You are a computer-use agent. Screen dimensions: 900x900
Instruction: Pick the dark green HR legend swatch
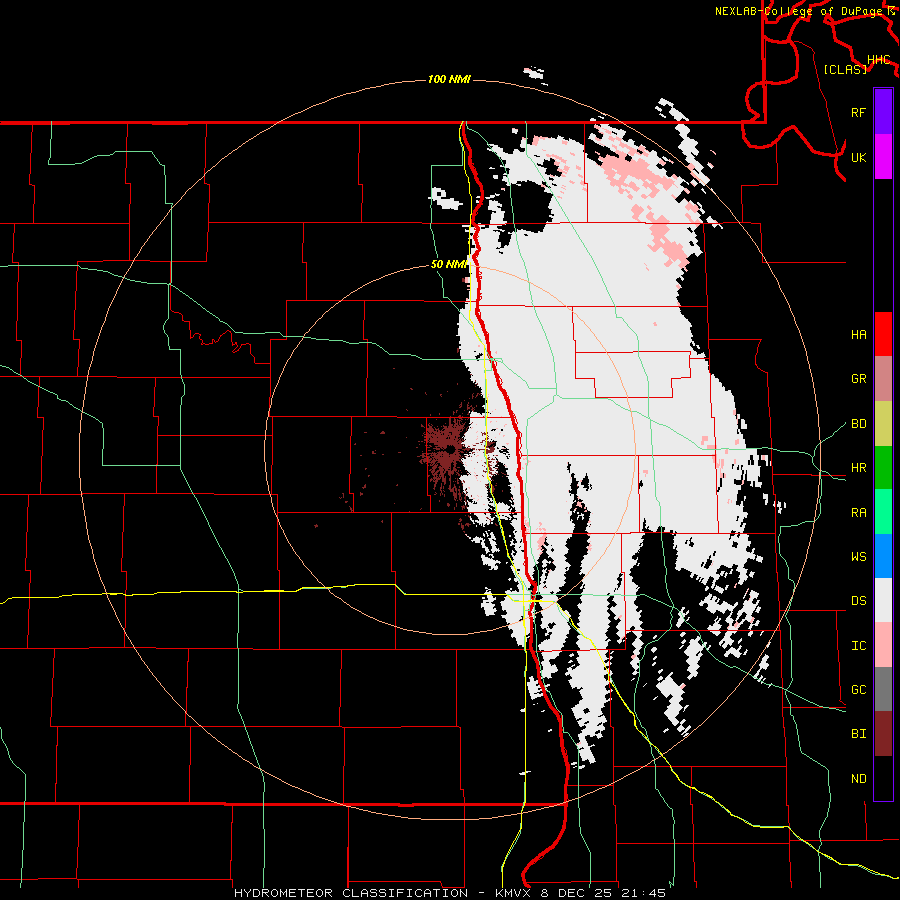click(883, 467)
